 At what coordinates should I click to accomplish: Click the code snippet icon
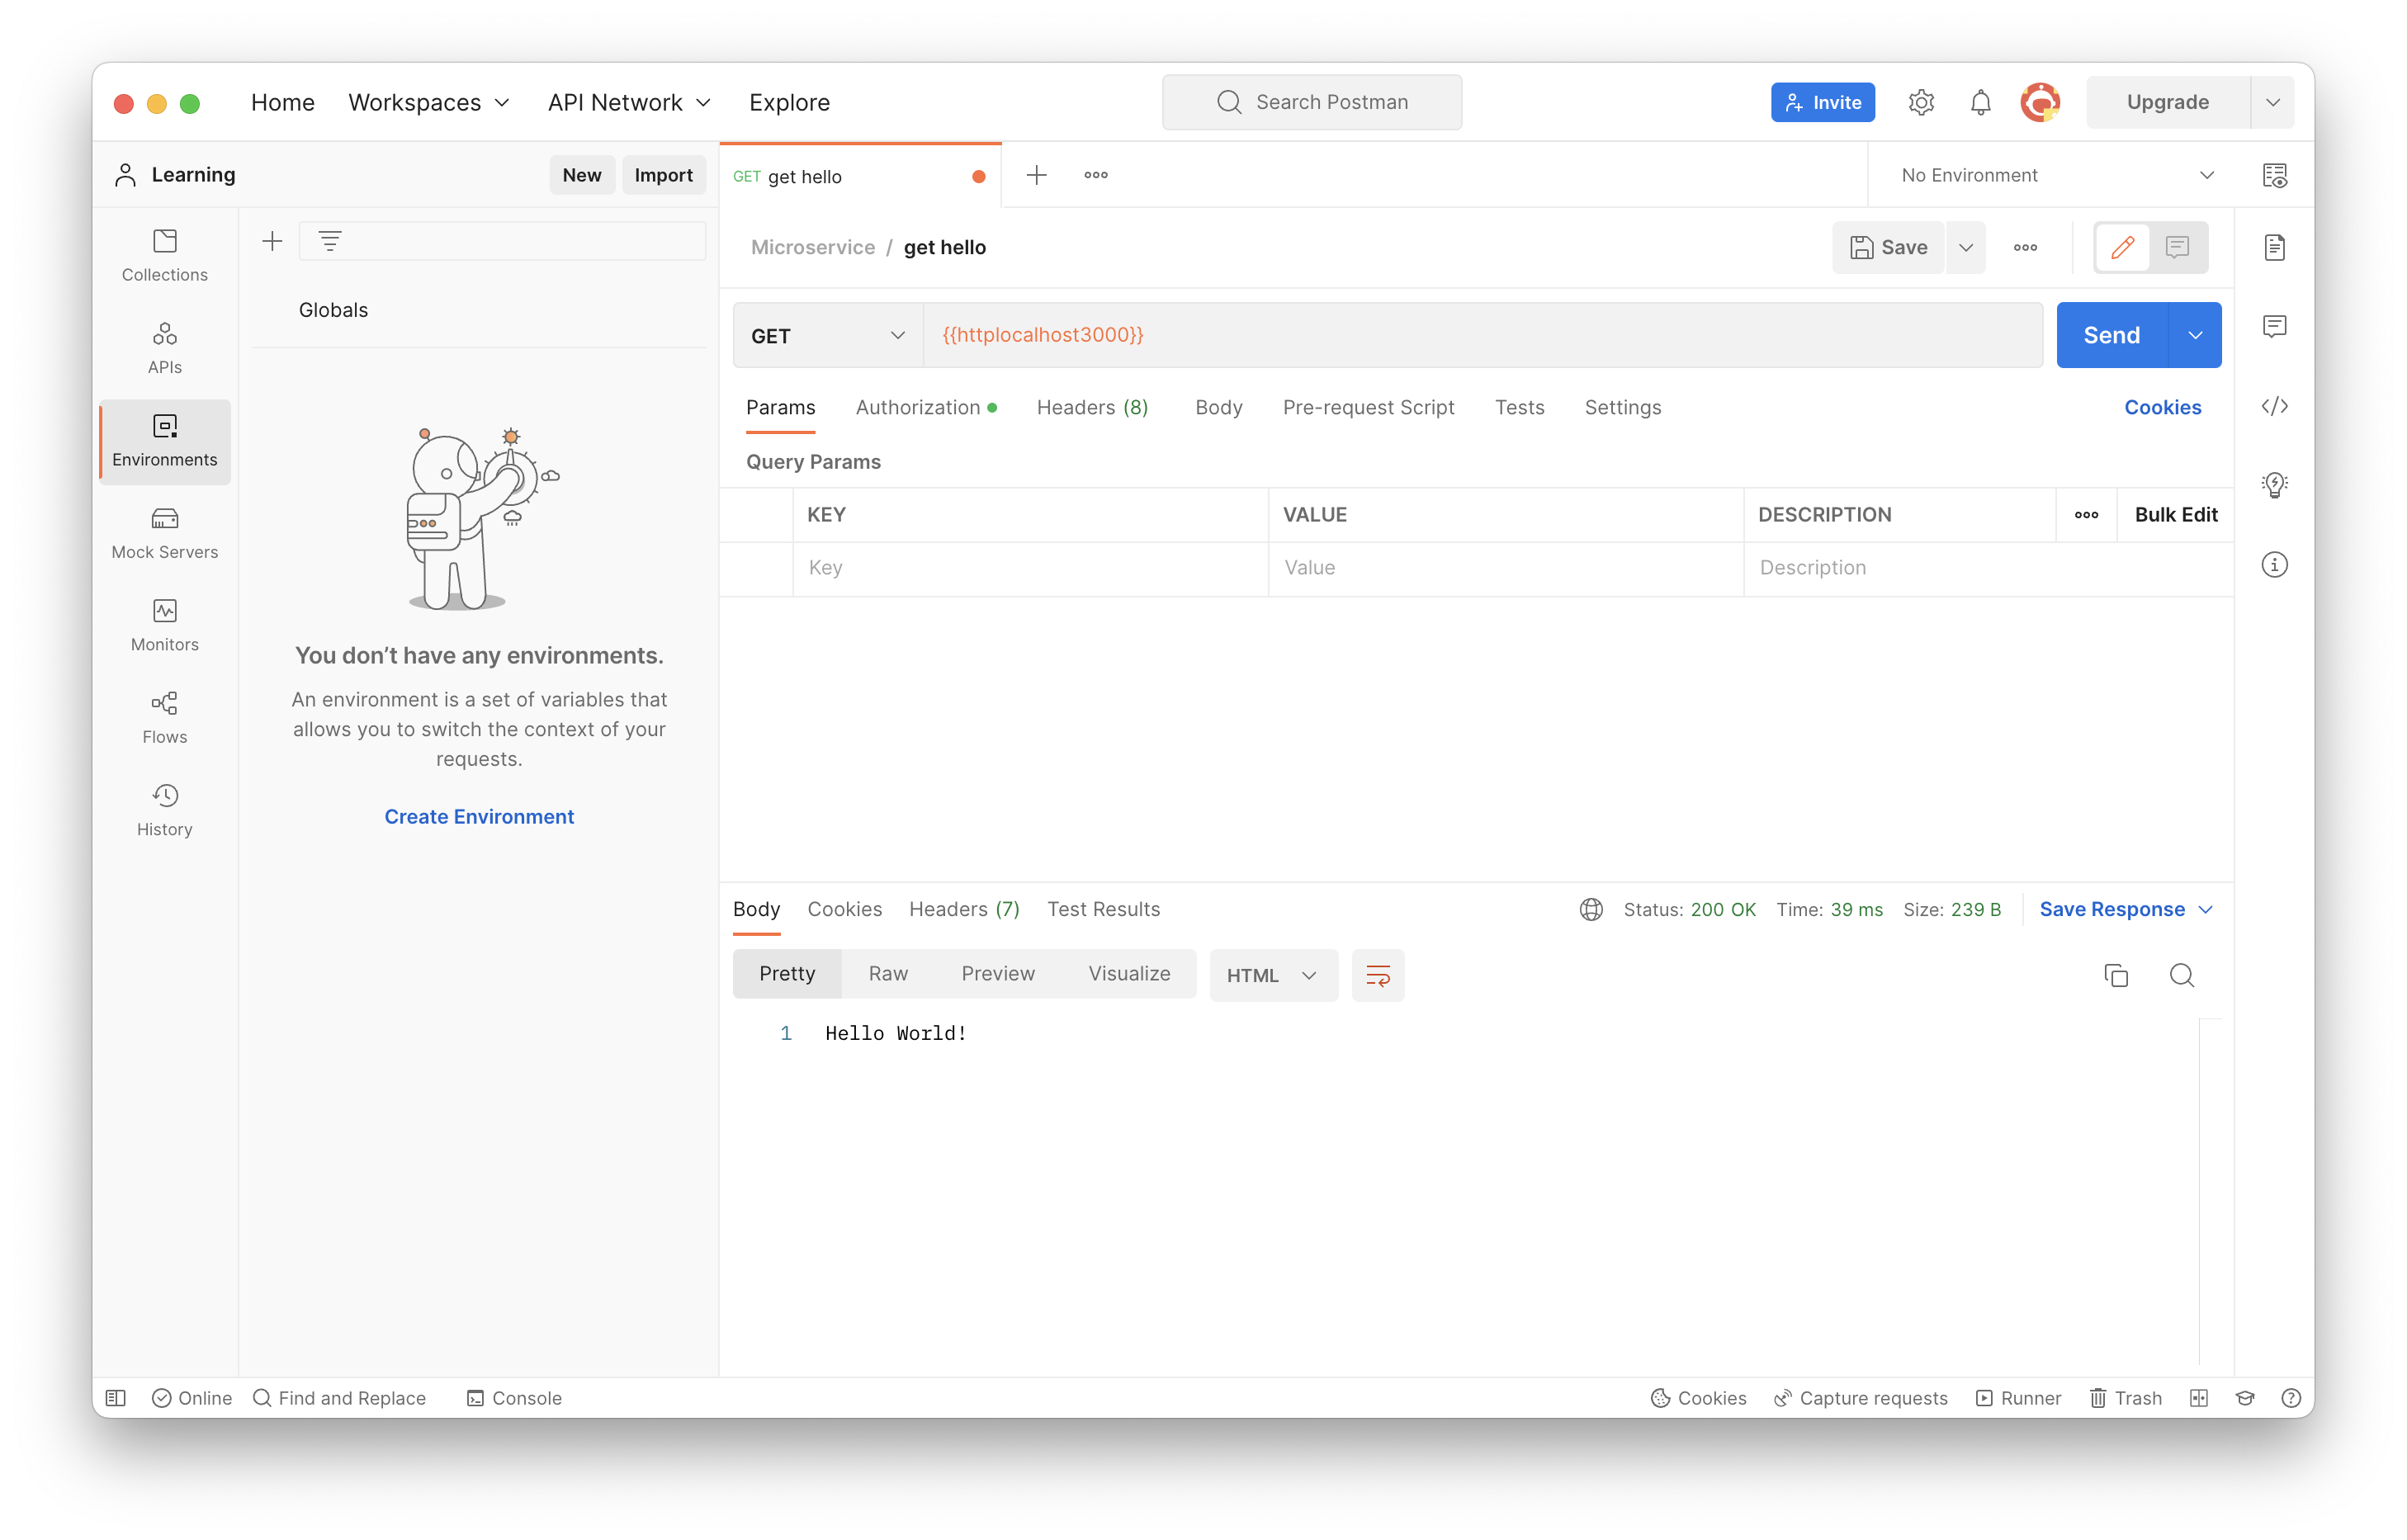[2274, 406]
